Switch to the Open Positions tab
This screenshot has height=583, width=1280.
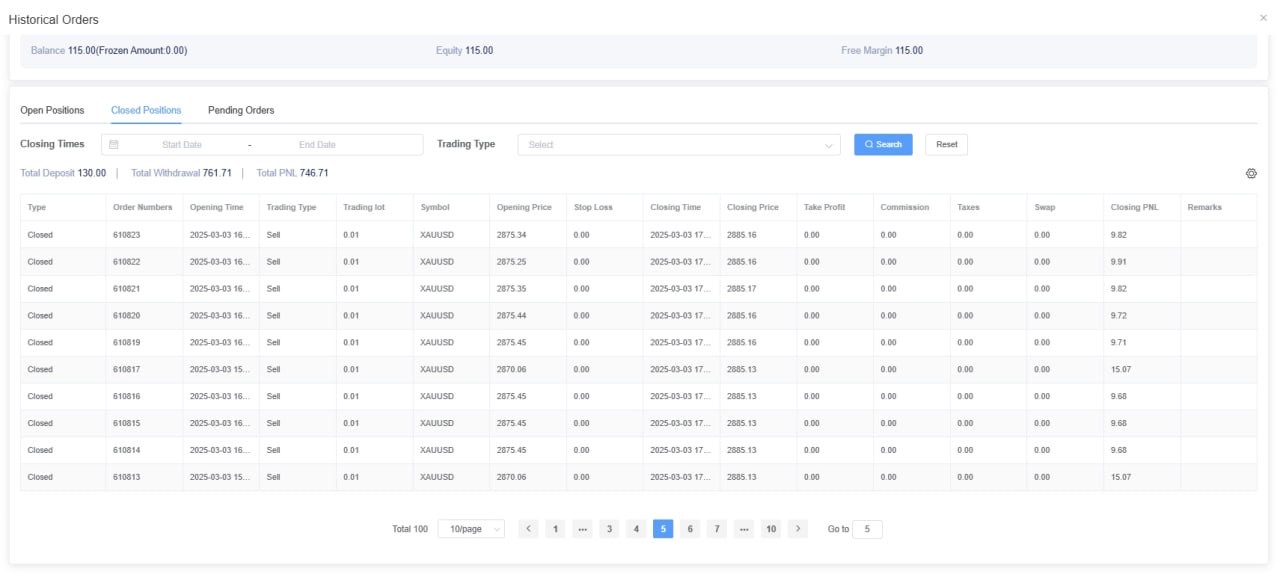tap(52, 110)
